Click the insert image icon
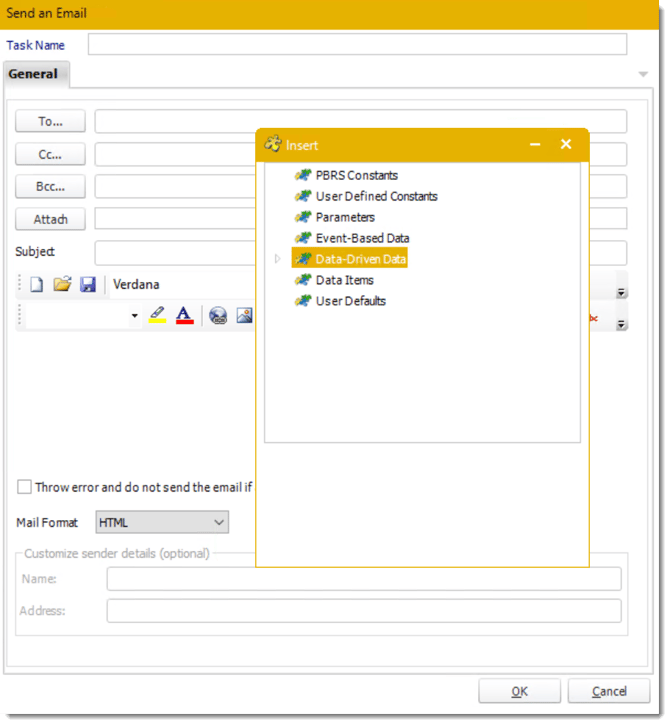 pyautogui.click(x=245, y=315)
